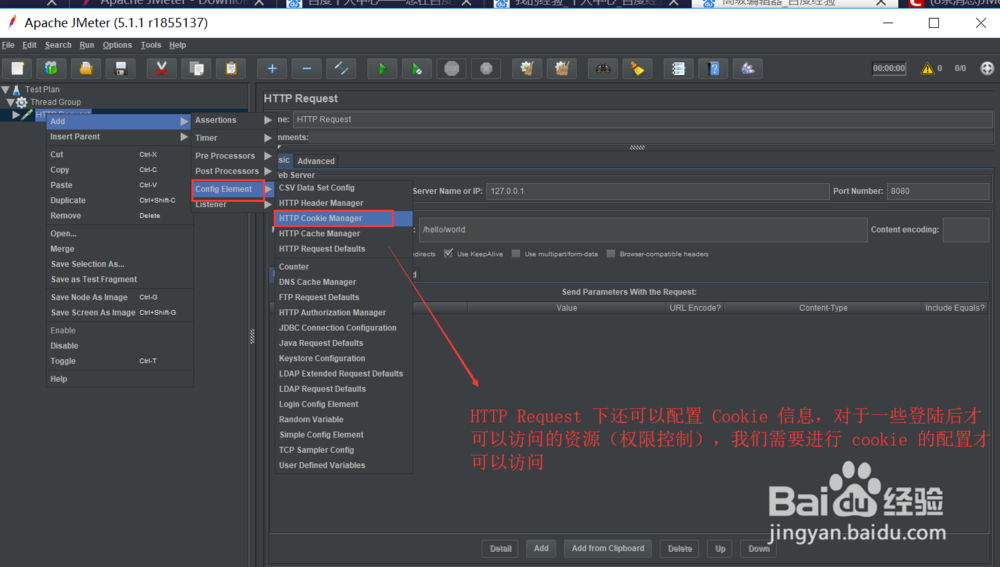This screenshot has width=1000, height=567.
Task: Expand the Listener submenu
Action: coord(233,205)
